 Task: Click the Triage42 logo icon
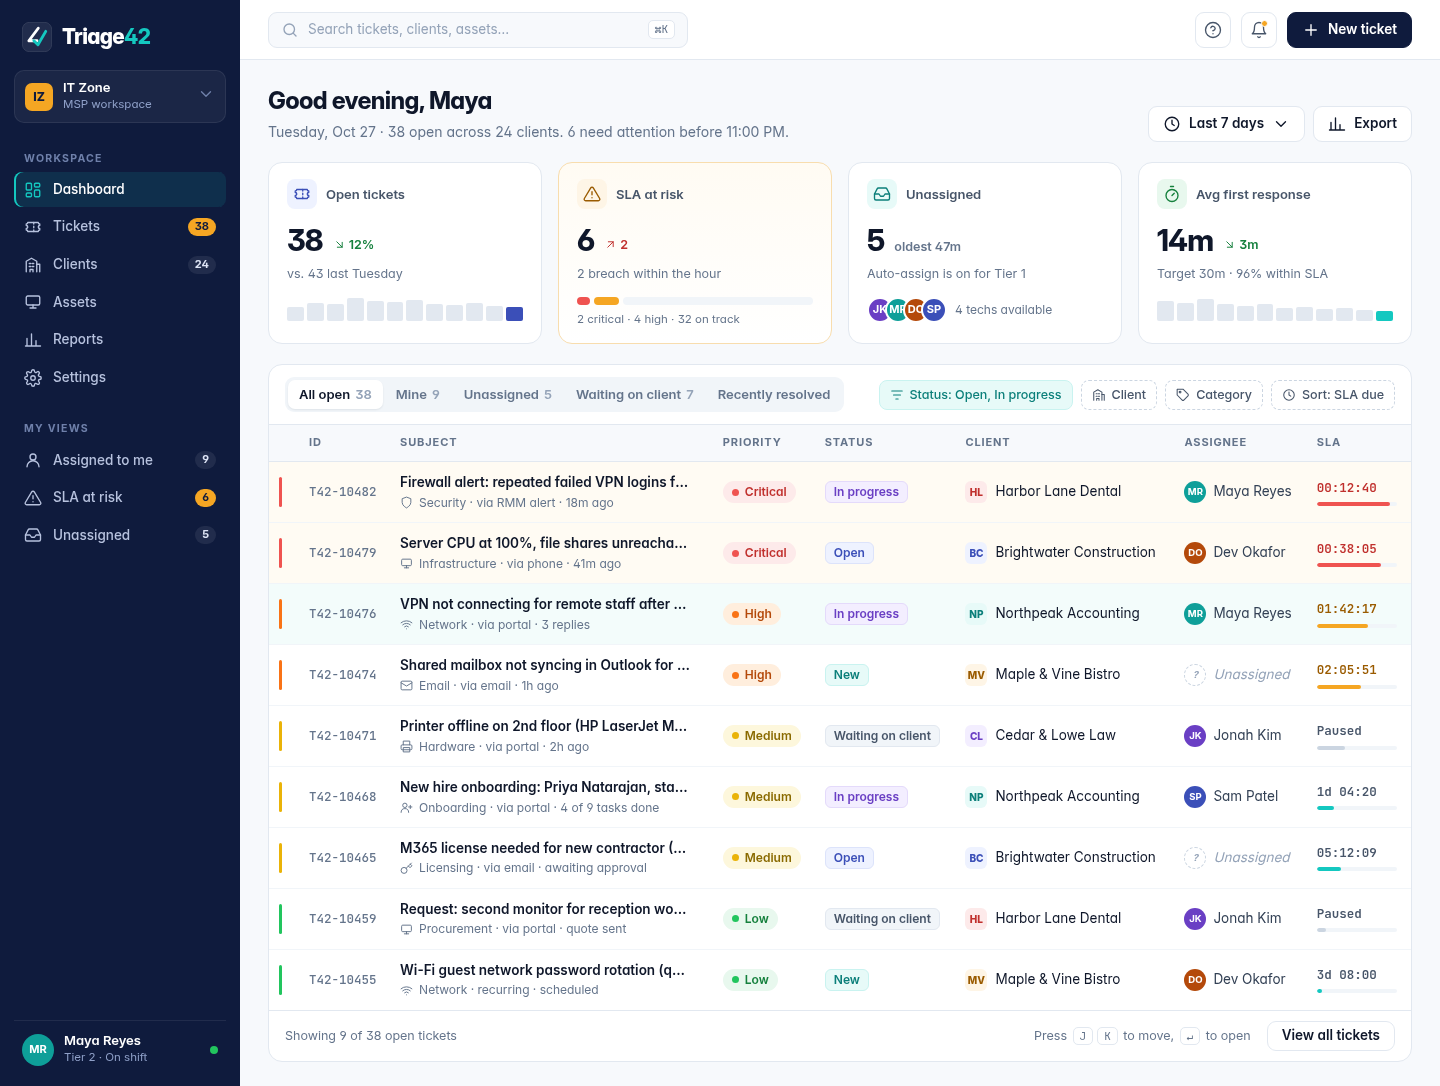point(37,37)
